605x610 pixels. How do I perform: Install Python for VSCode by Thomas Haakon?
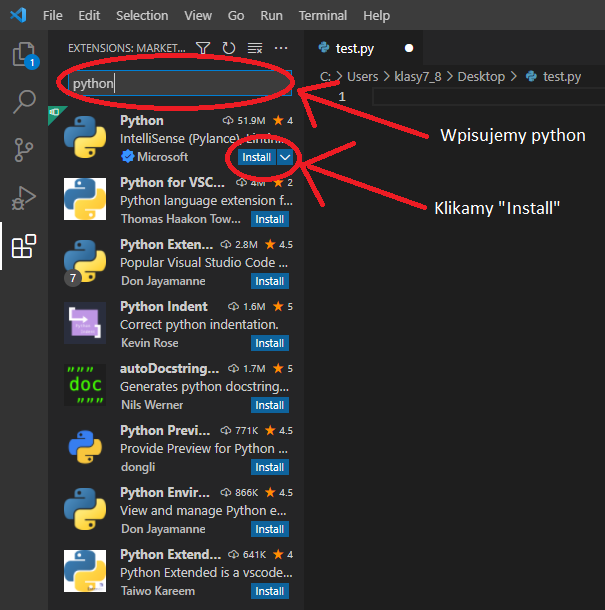[x=270, y=219]
